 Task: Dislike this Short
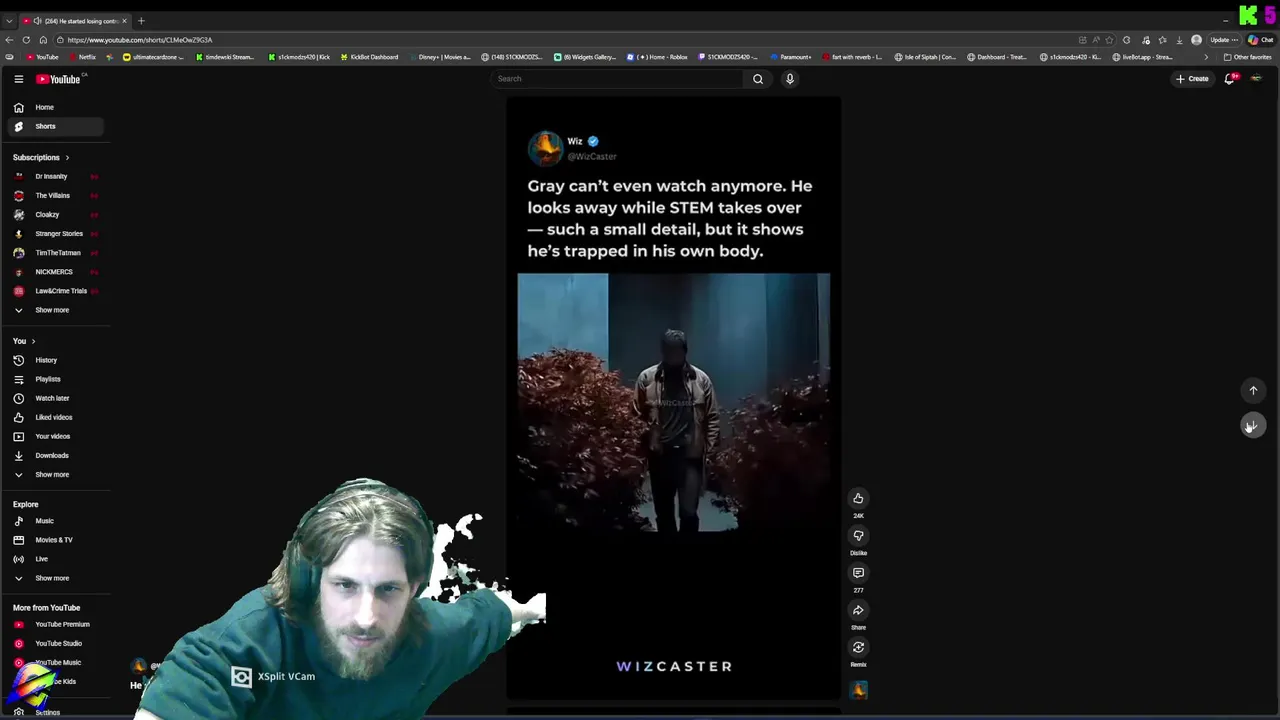(858, 535)
